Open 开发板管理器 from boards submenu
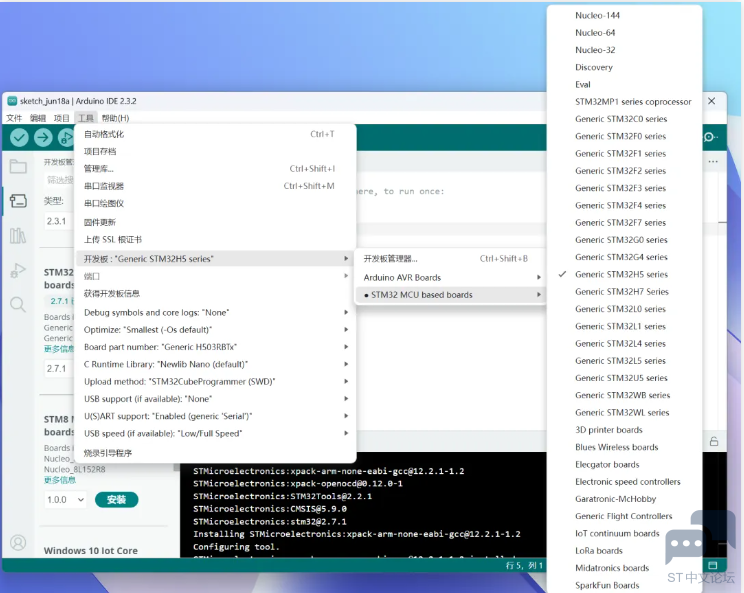The height and width of the screenshot is (593, 744). tap(450, 259)
